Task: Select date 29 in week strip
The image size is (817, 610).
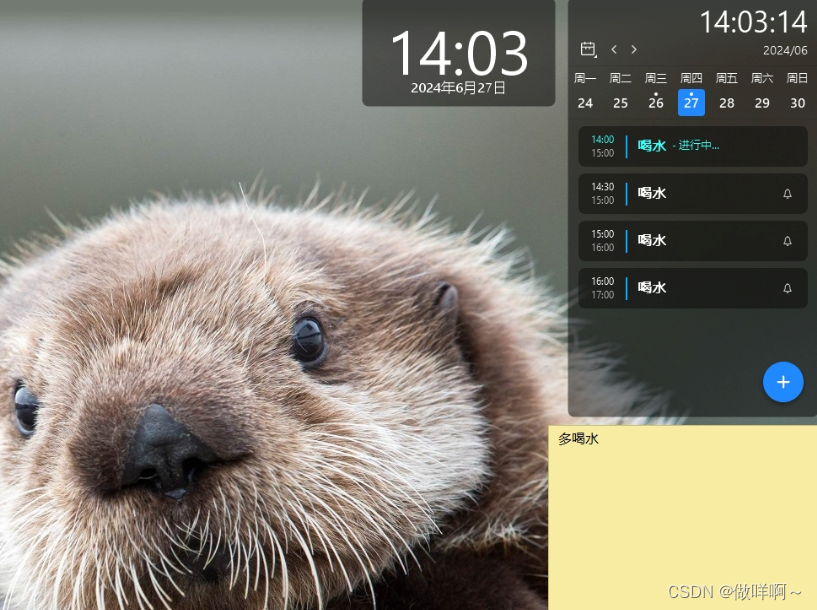Action: pyautogui.click(x=762, y=103)
